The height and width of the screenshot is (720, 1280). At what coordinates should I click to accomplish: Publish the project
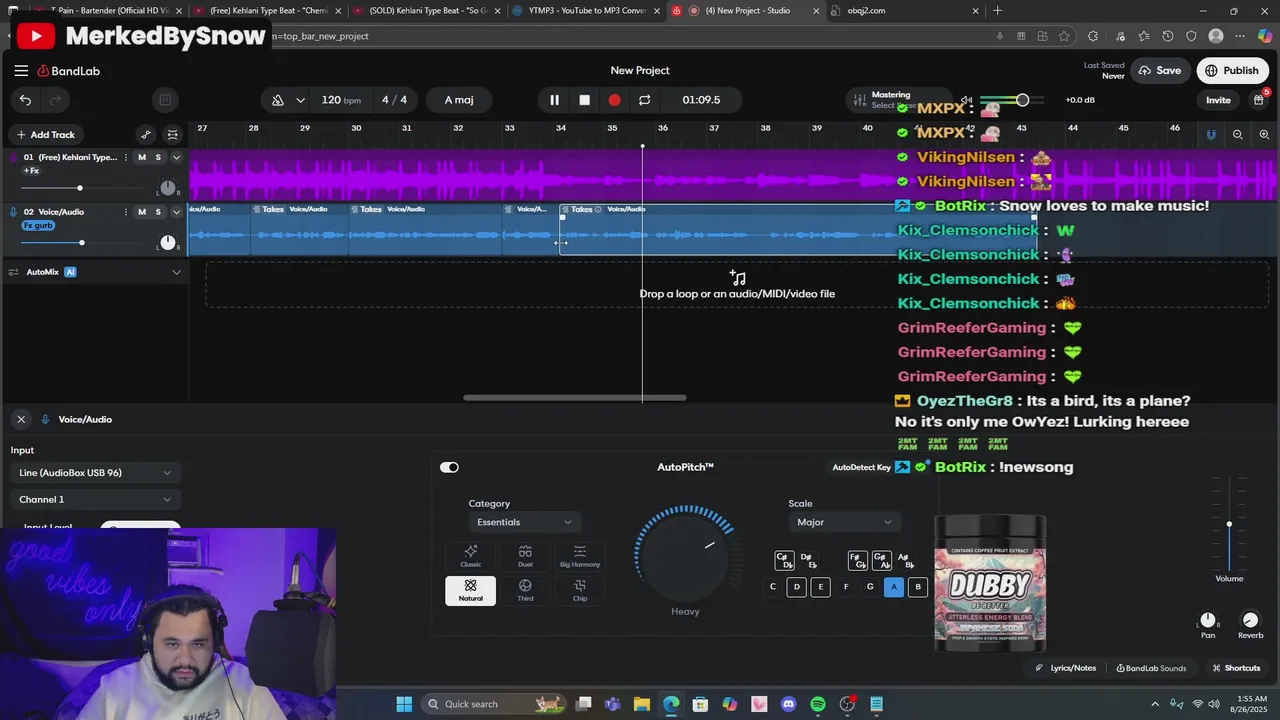[x=1232, y=71]
